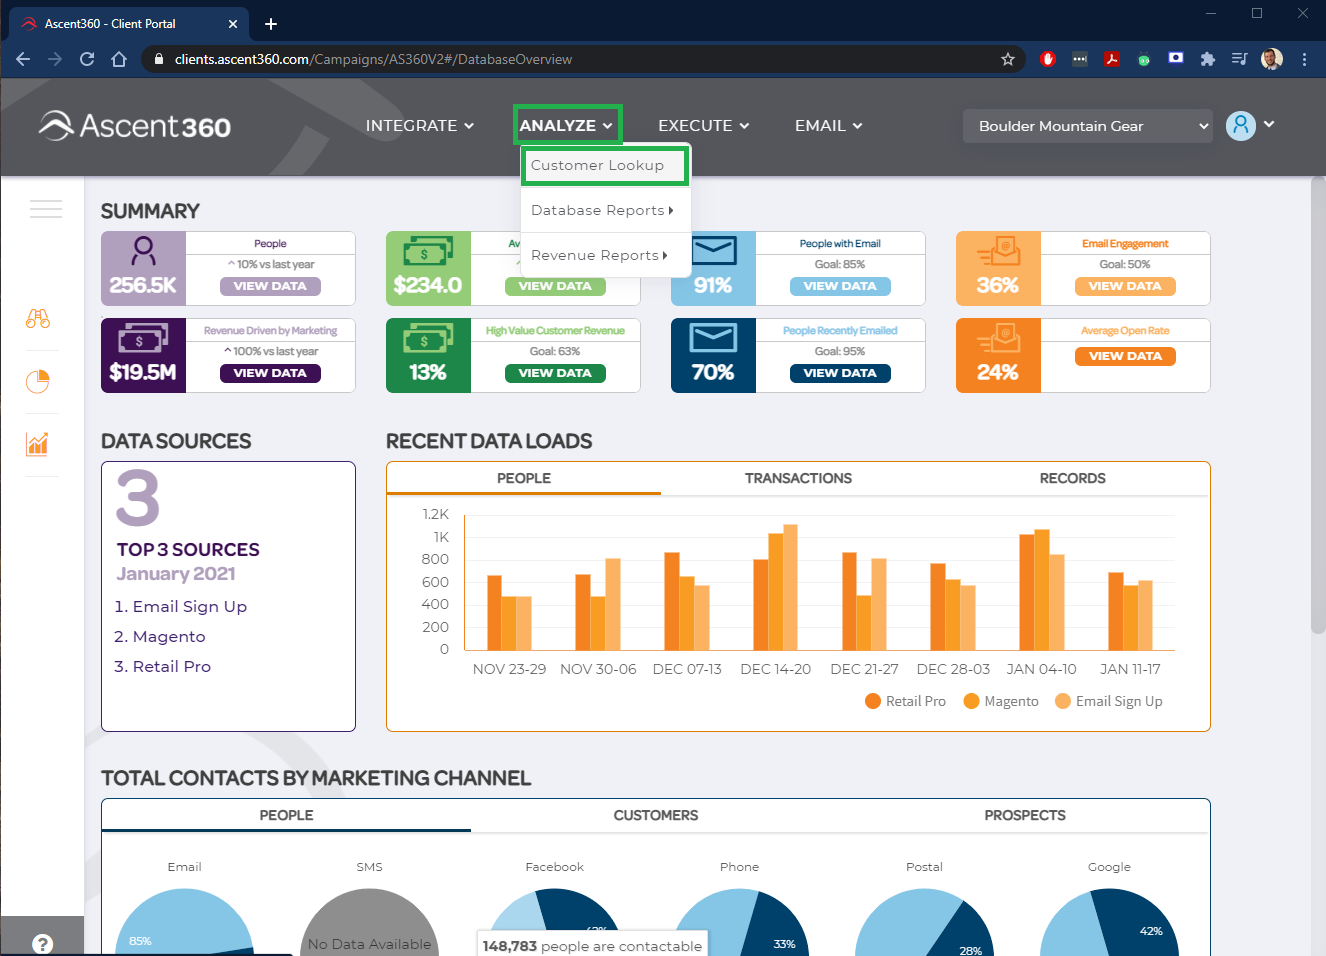Click the help question mark icon
The height and width of the screenshot is (956, 1326).
[x=42, y=943]
